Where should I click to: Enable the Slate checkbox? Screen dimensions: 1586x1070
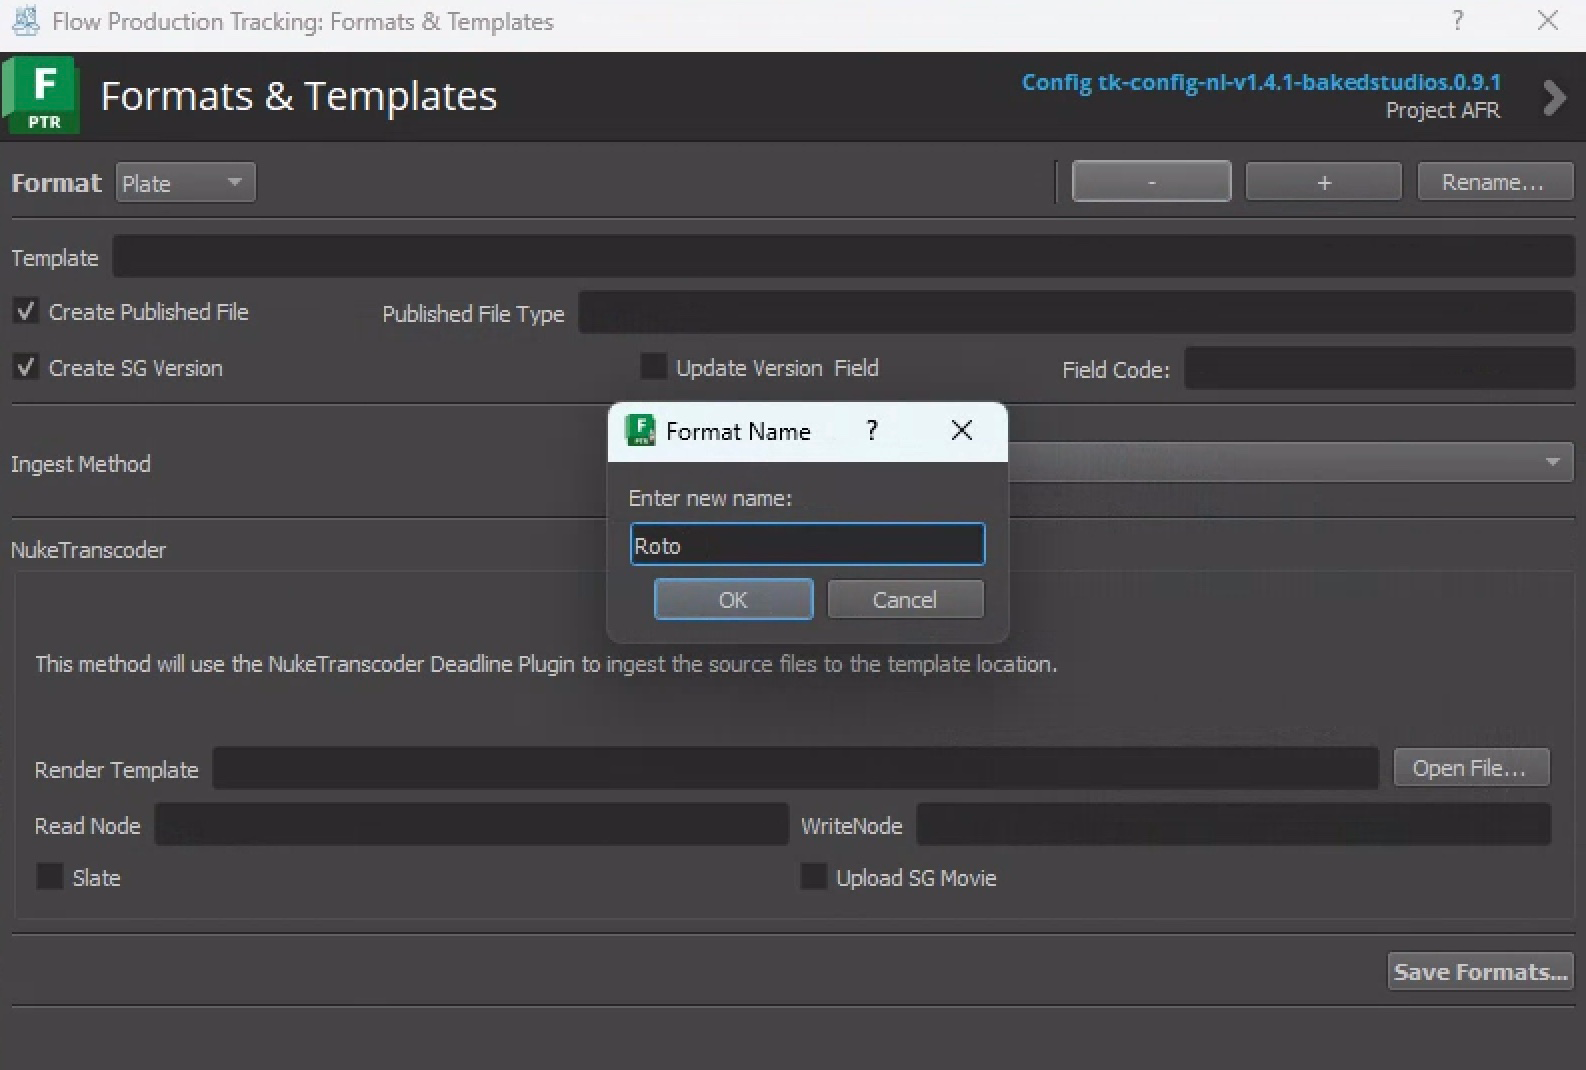pyautogui.click(x=49, y=877)
